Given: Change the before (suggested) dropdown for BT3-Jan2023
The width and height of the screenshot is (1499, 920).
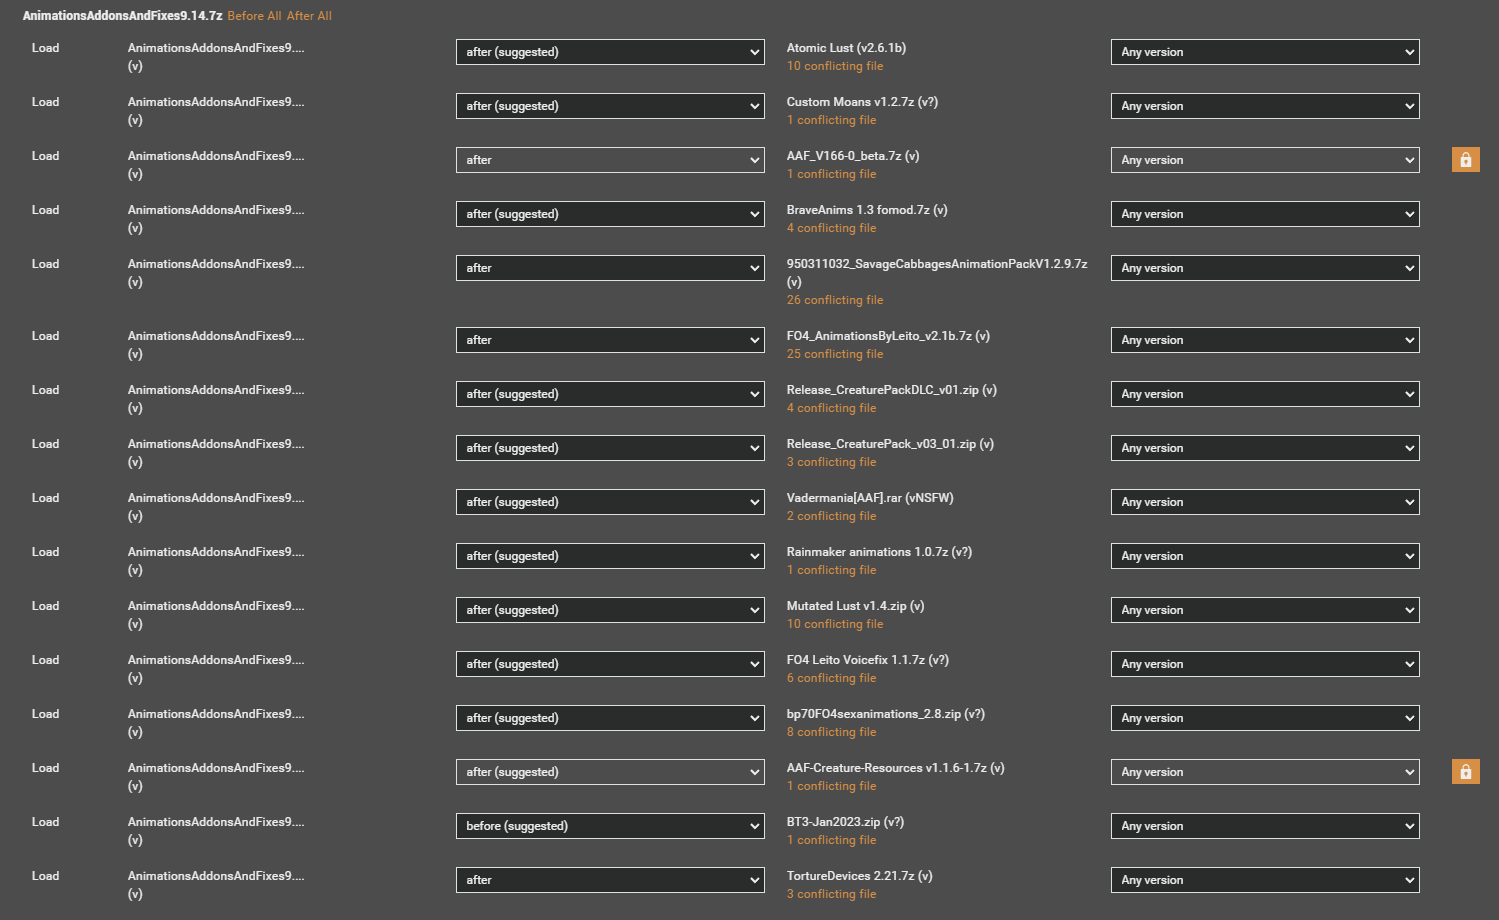Looking at the screenshot, I should point(609,825).
